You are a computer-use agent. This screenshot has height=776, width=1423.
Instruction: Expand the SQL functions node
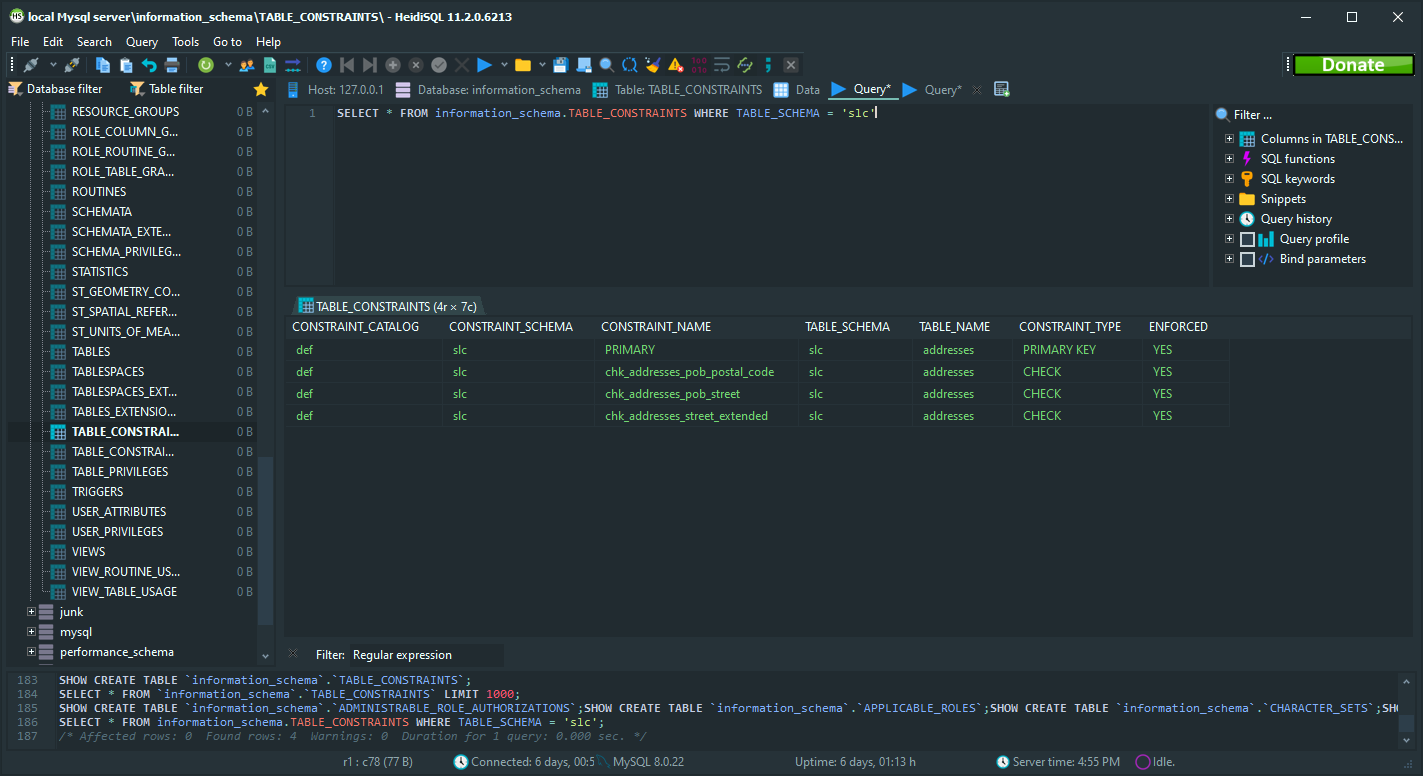click(x=1229, y=158)
